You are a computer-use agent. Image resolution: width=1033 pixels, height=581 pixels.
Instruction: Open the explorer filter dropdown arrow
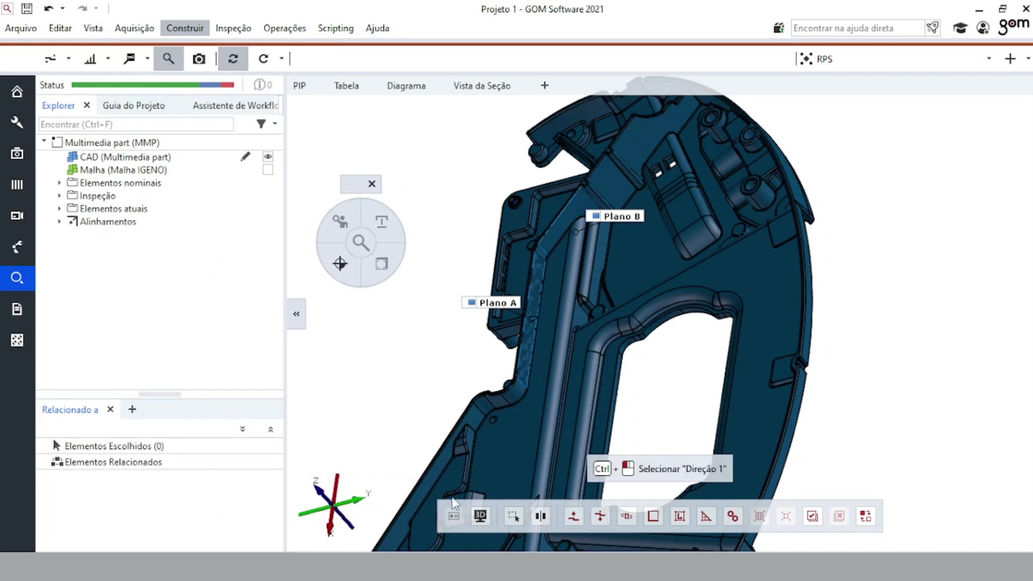click(275, 124)
